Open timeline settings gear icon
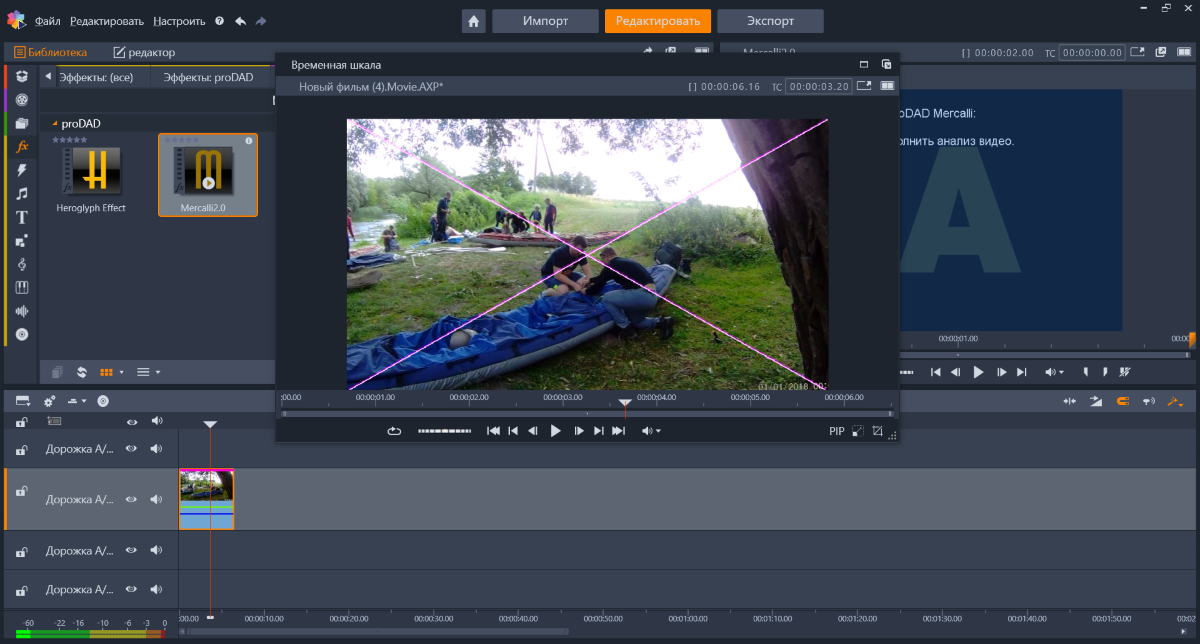 pyautogui.click(x=49, y=401)
